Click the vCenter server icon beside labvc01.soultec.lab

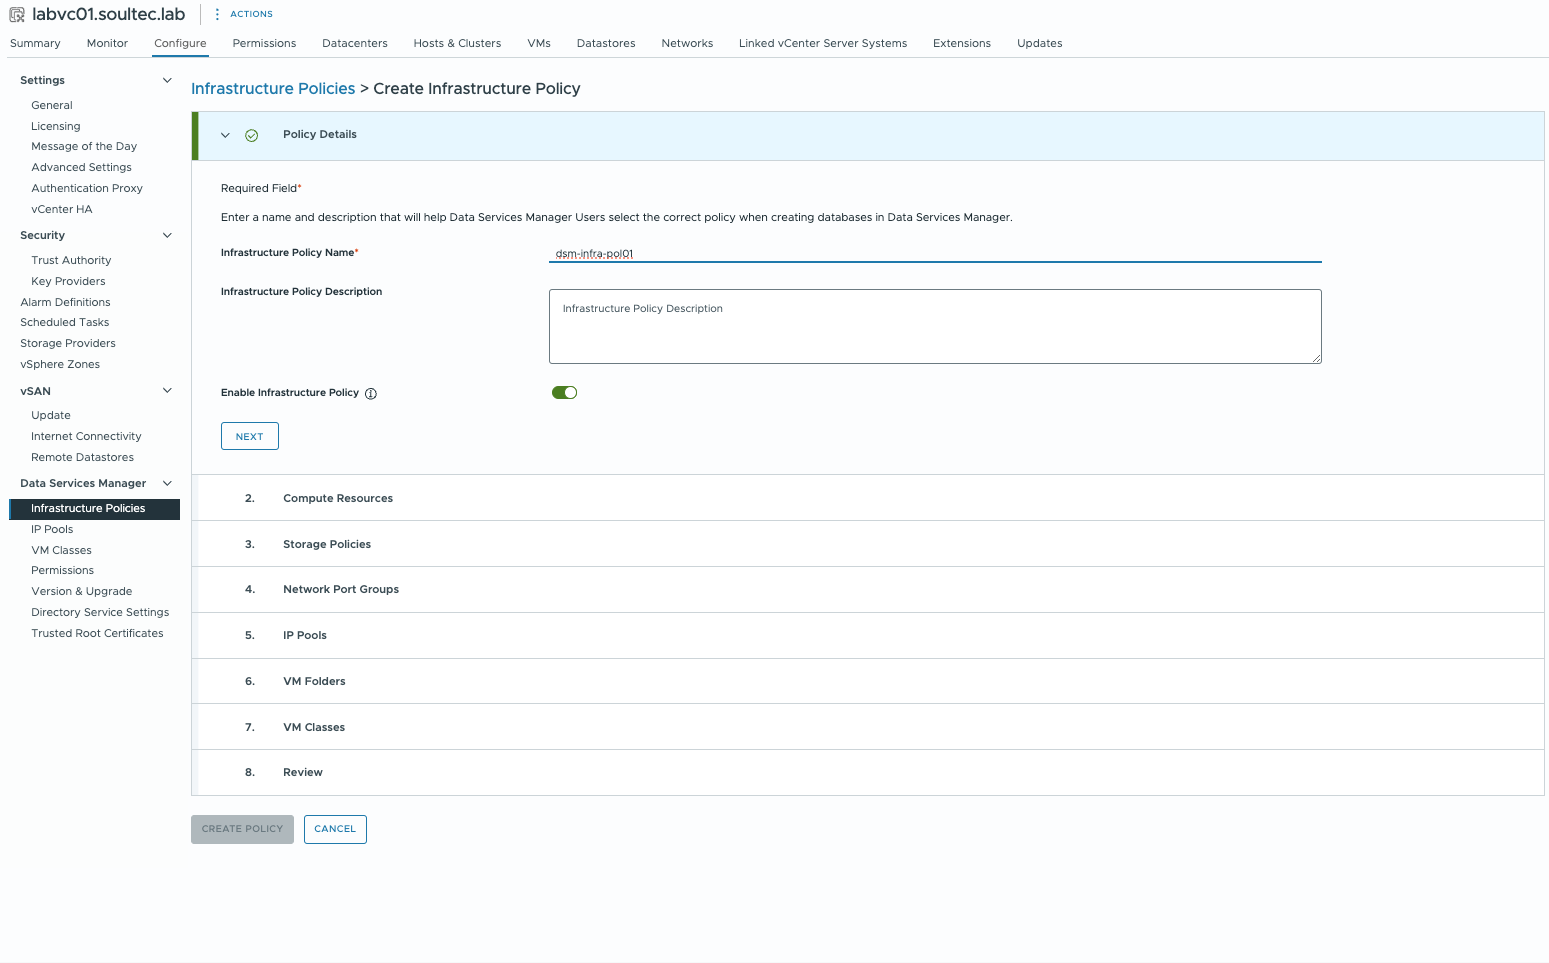click(x=17, y=15)
